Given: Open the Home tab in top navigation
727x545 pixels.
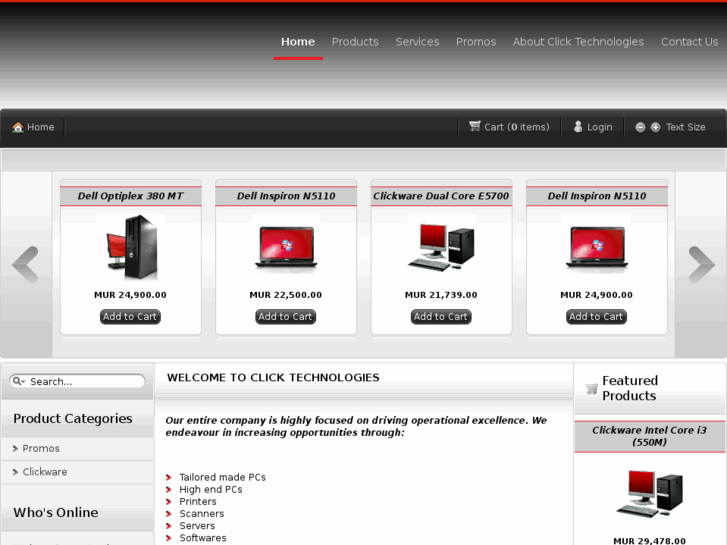Looking at the screenshot, I should pos(298,42).
